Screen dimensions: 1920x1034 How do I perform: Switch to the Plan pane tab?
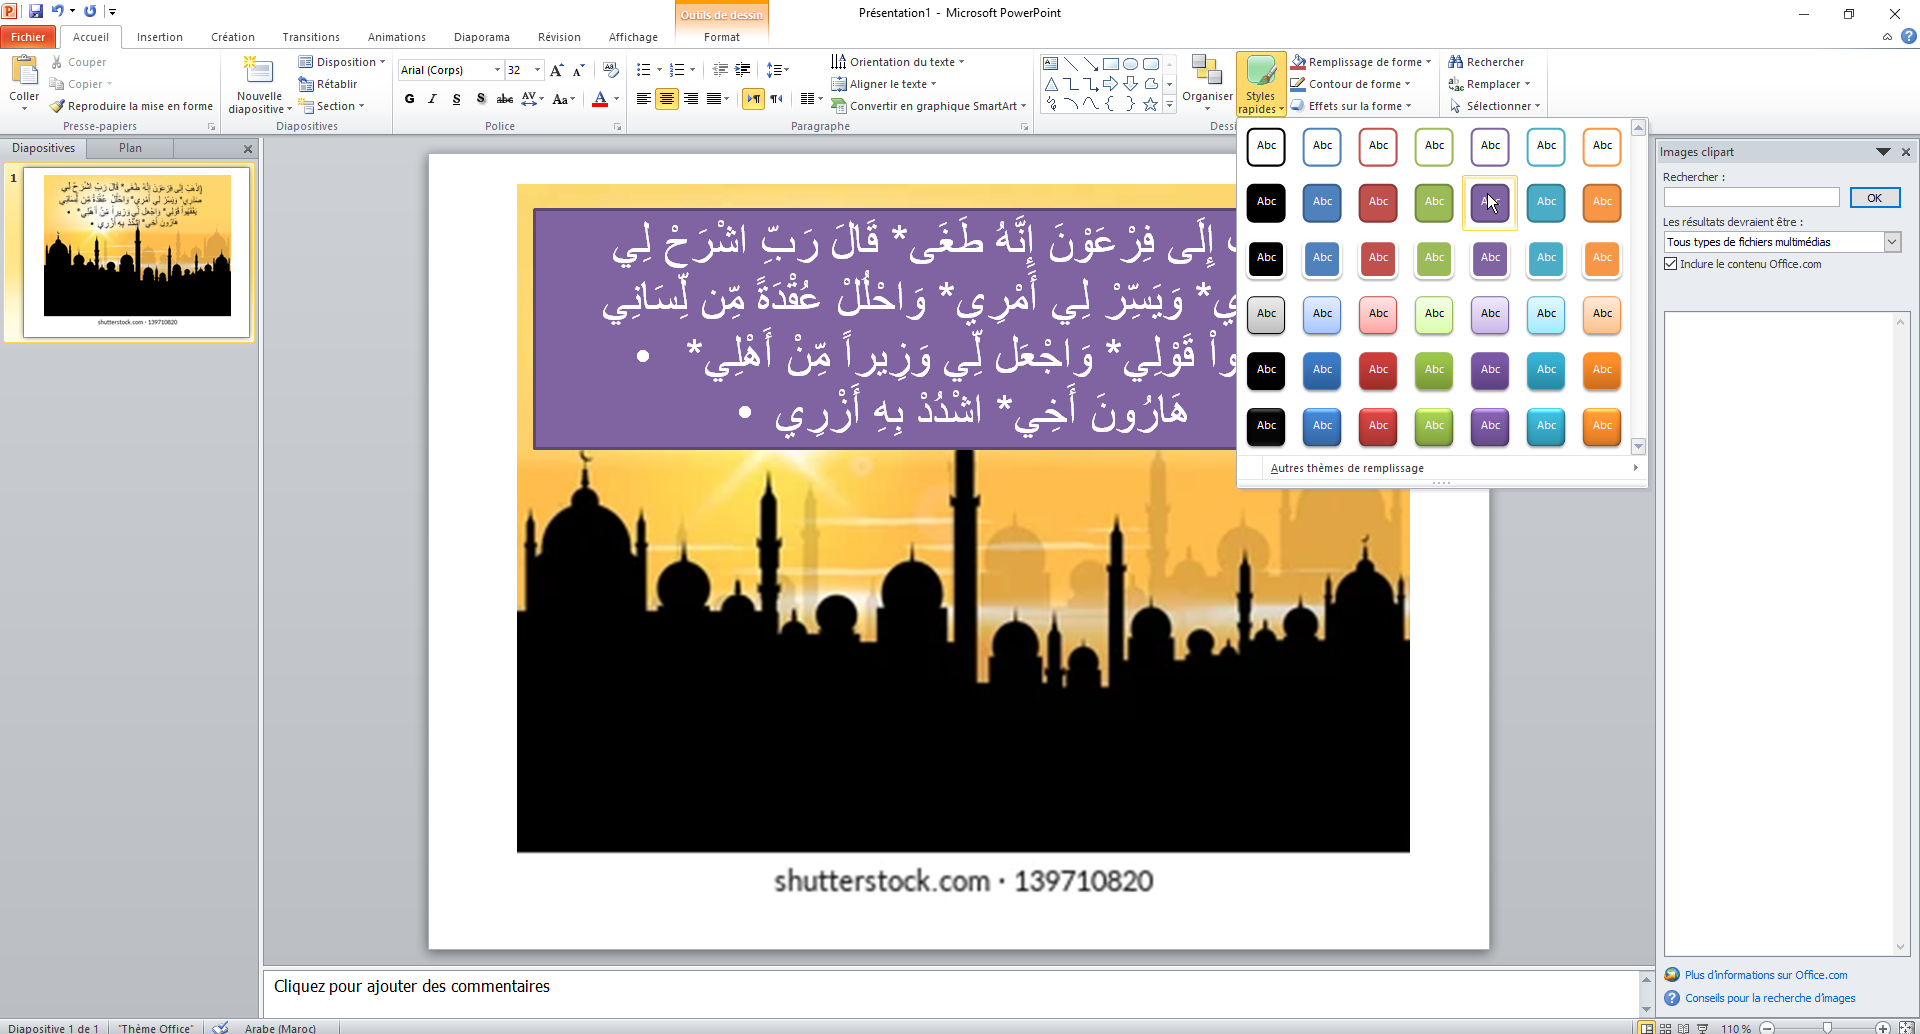[x=130, y=148]
